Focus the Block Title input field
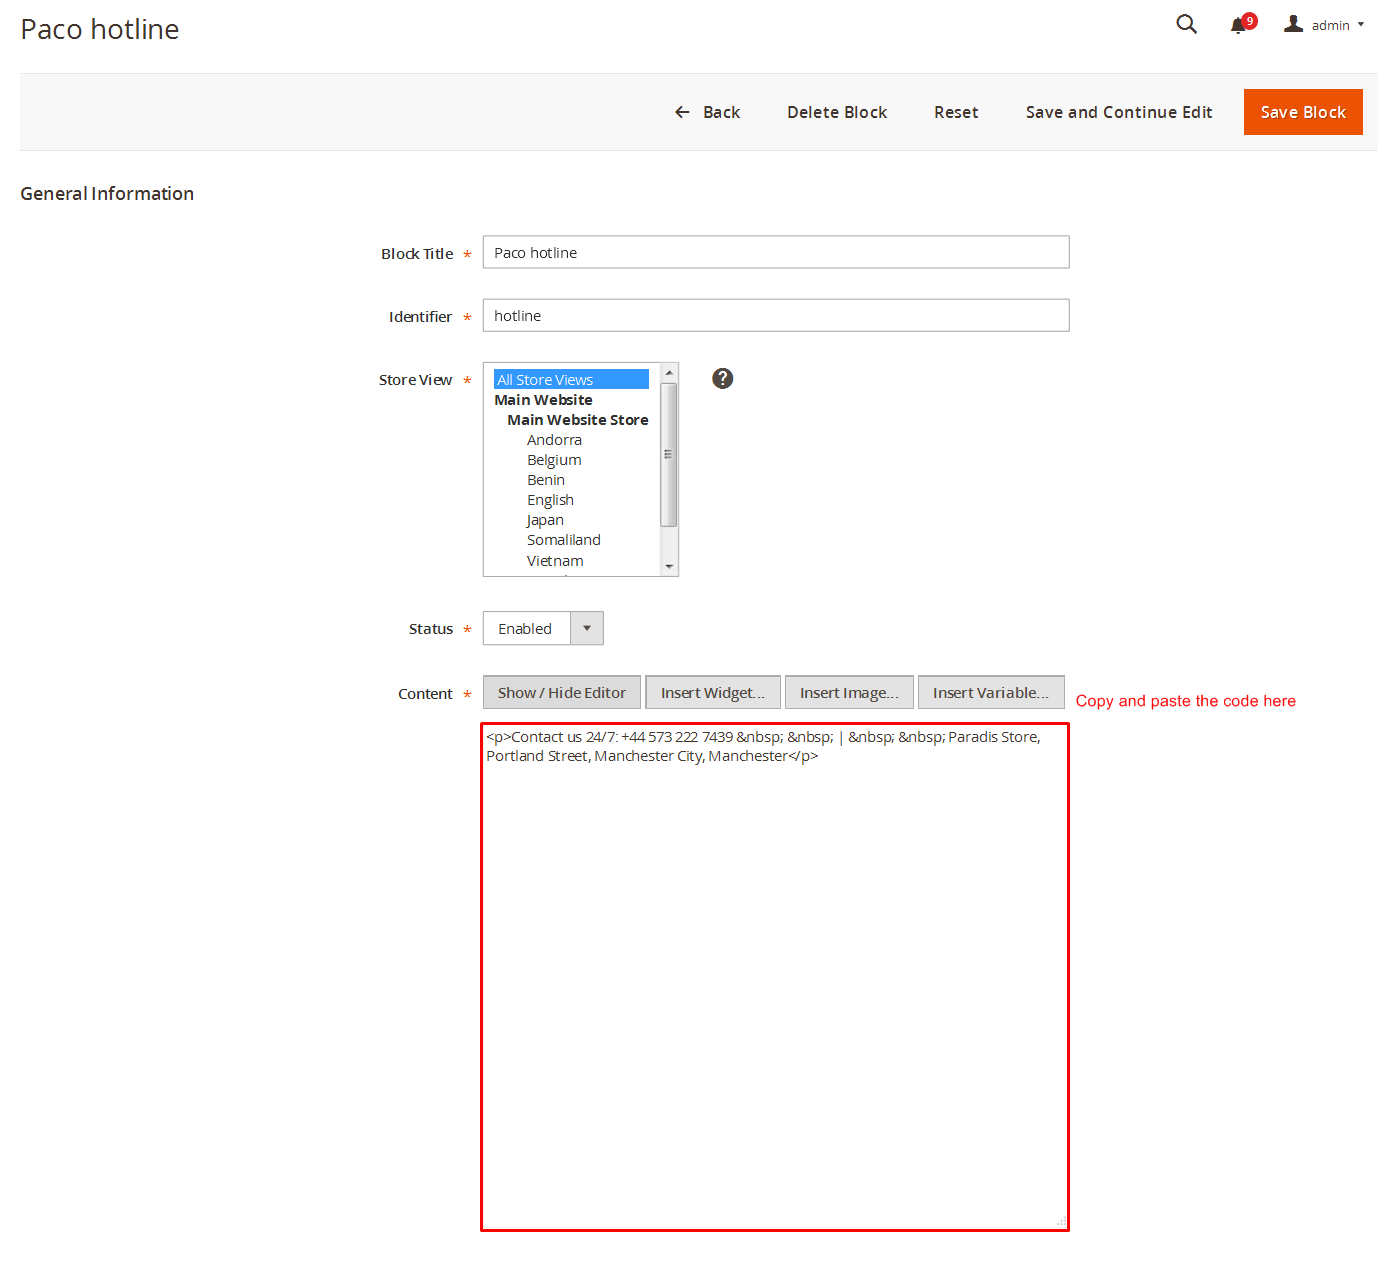The image size is (1388, 1262). [x=775, y=252]
